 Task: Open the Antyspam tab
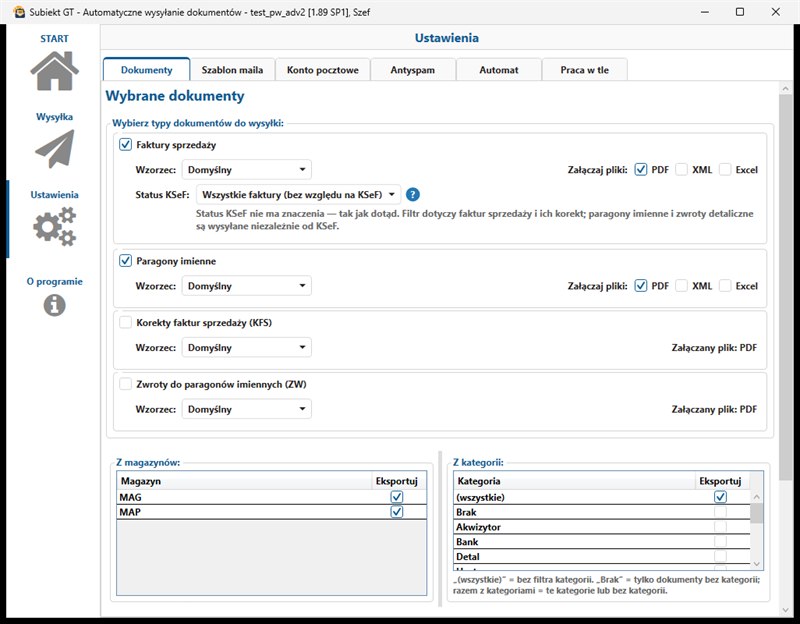click(x=413, y=69)
